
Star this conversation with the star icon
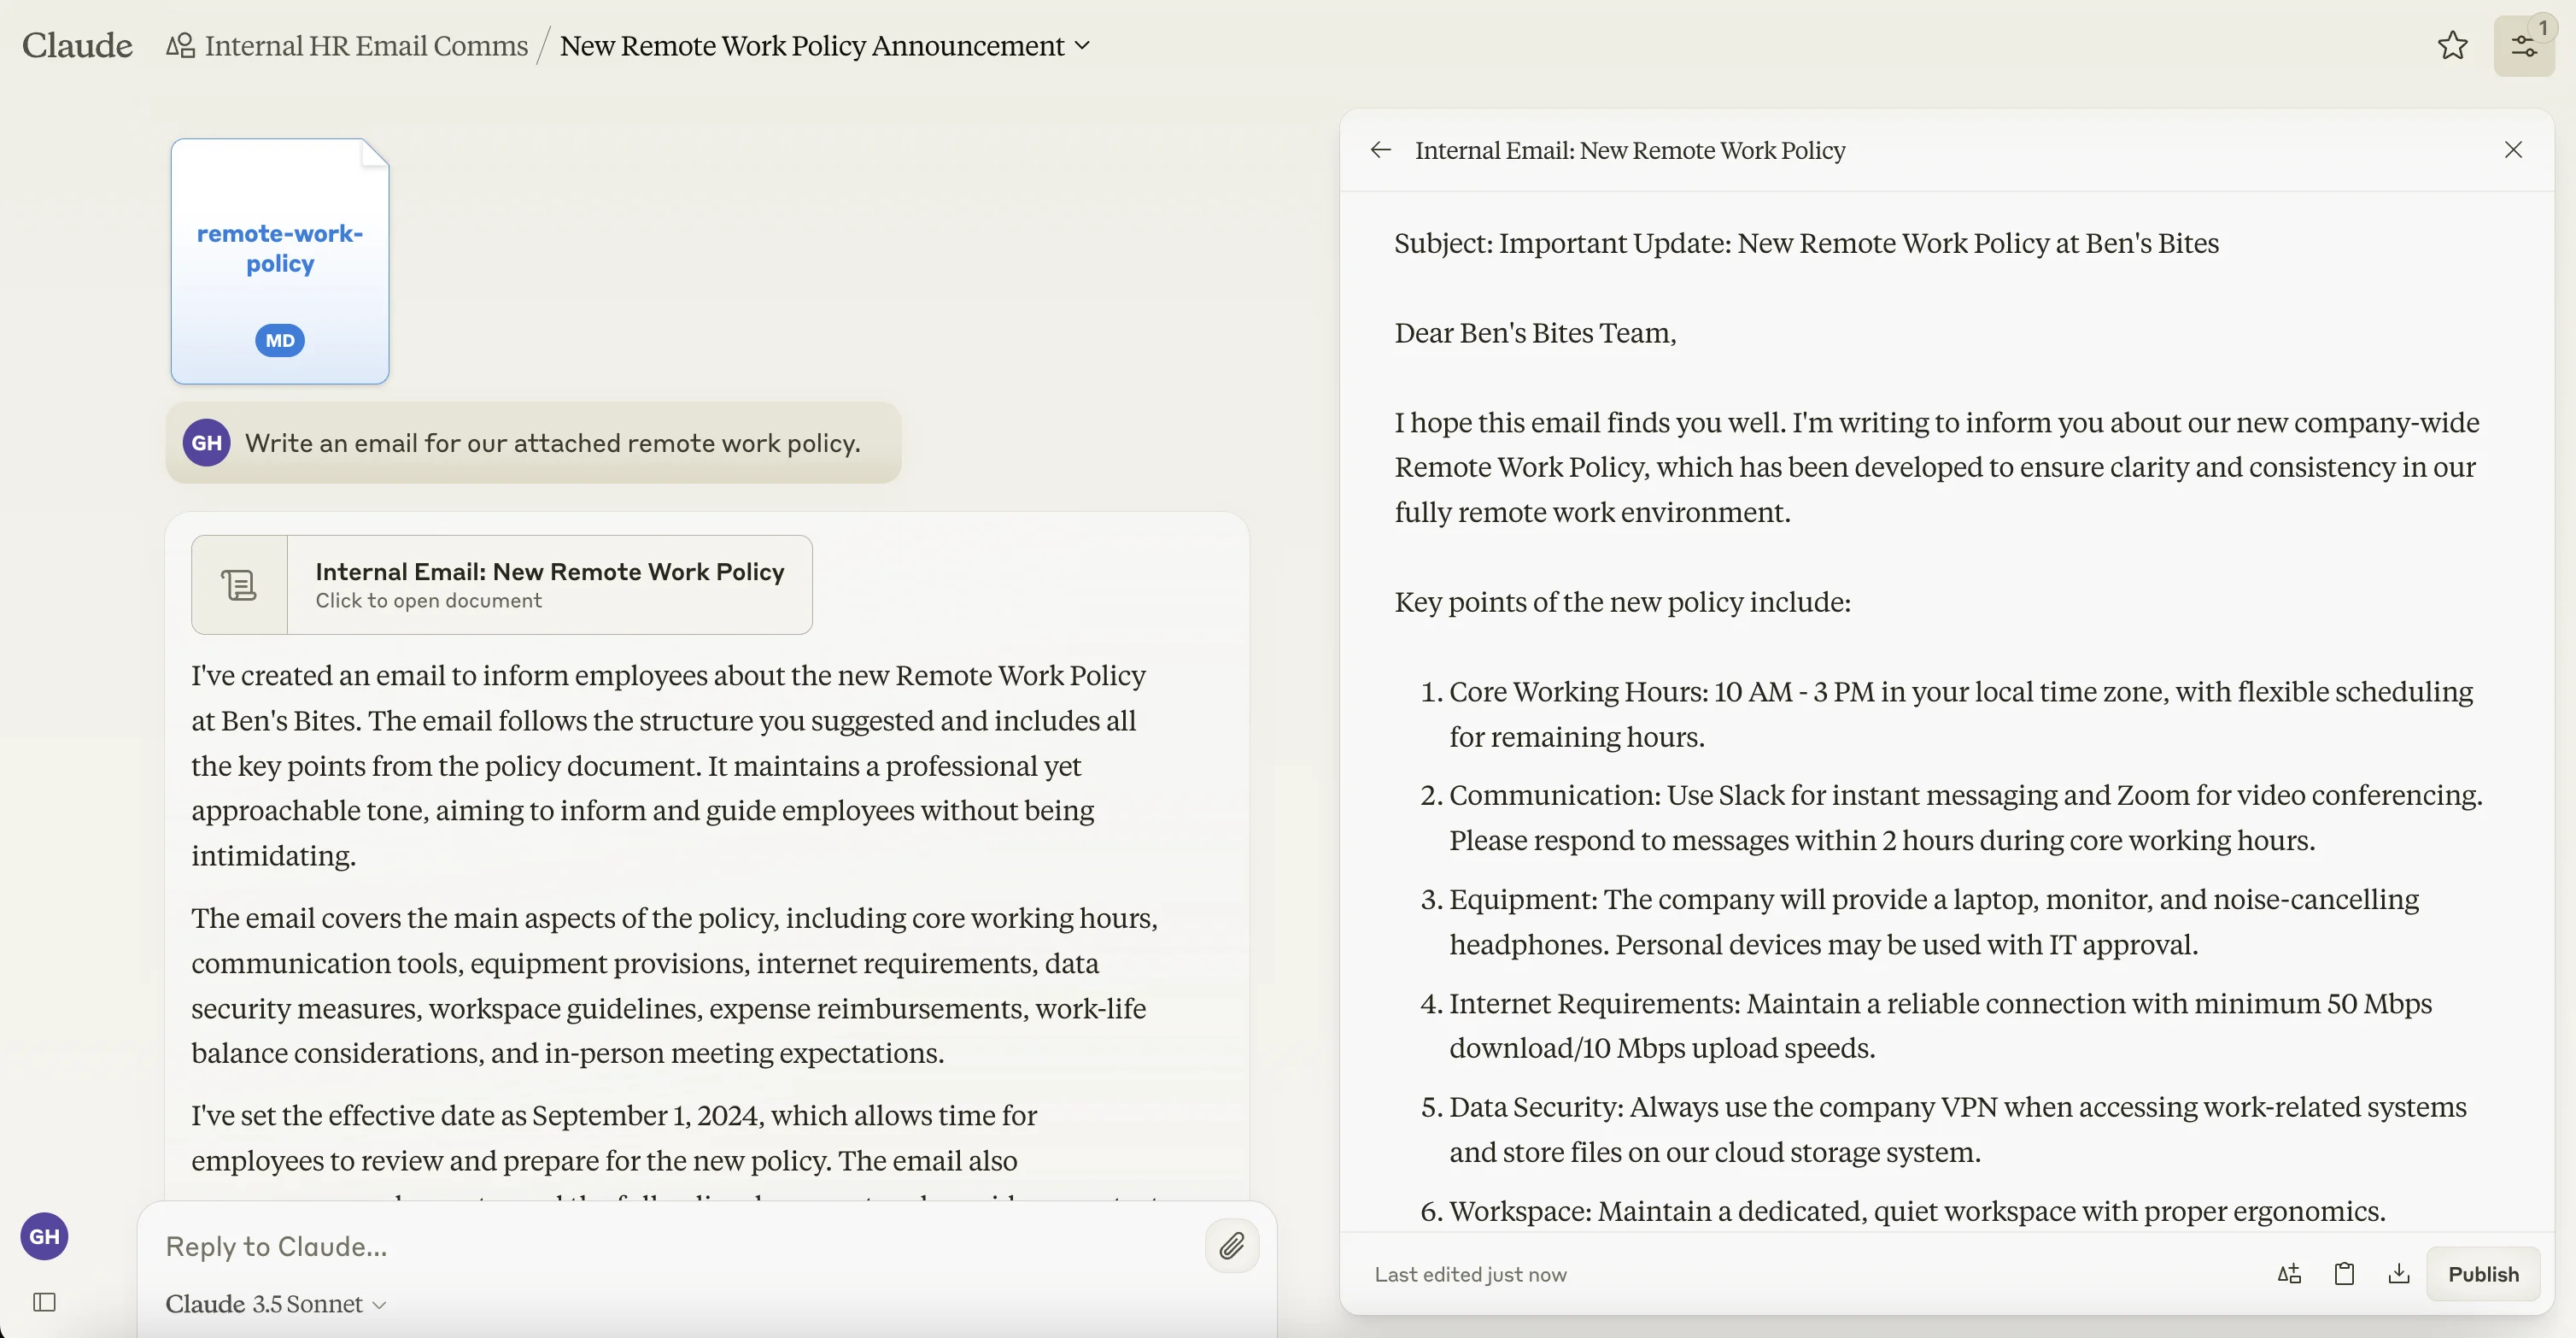tap(2452, 46)
